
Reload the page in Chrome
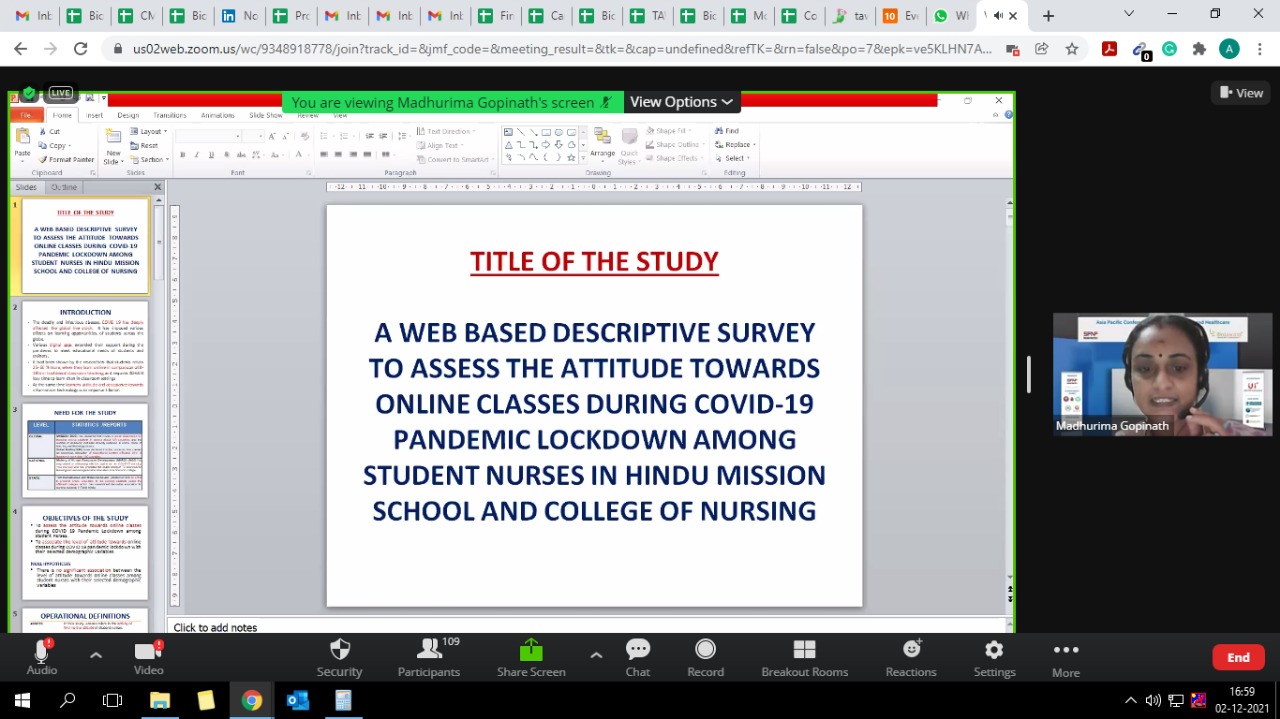click(80, 49)
